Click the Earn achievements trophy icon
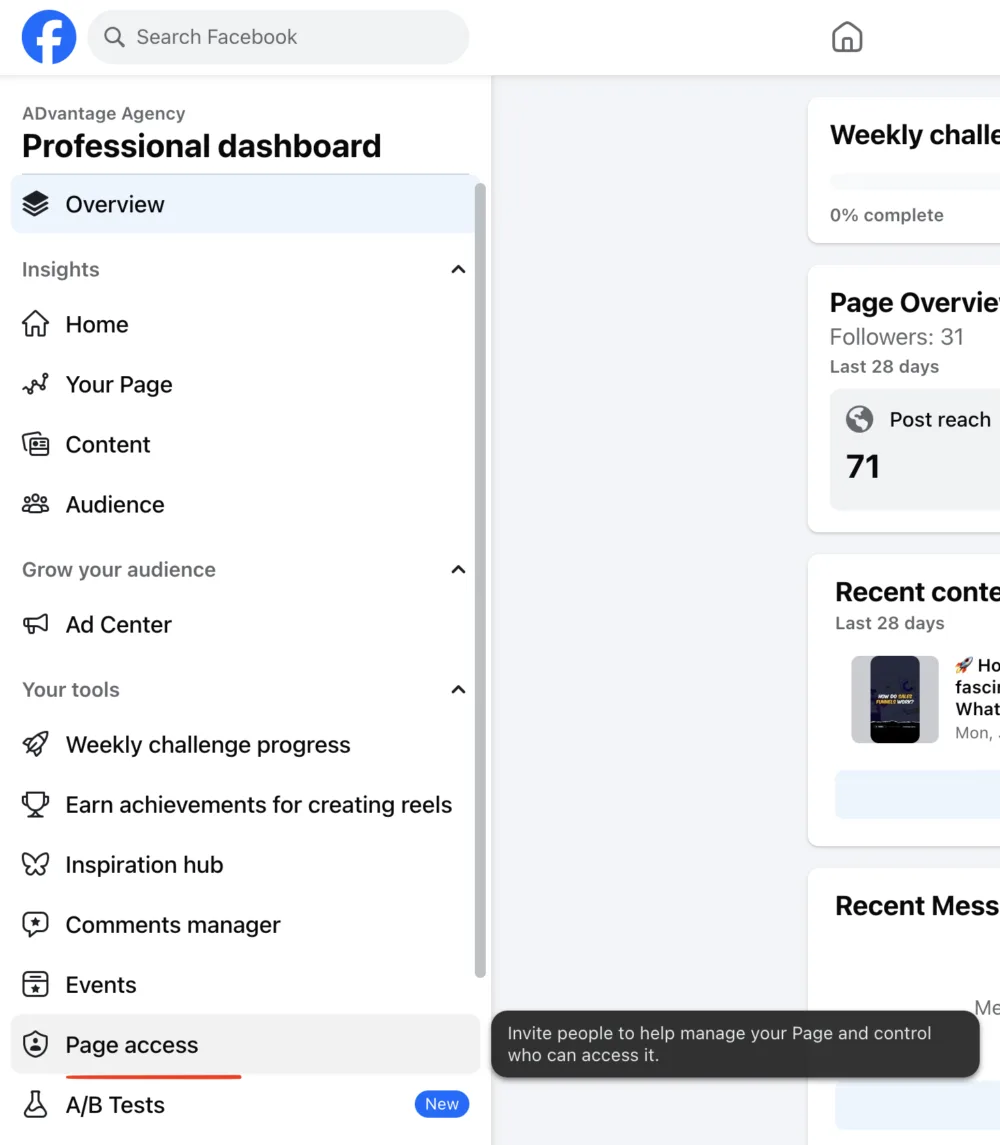The image size is (1000, 1145). pos(35,805)
